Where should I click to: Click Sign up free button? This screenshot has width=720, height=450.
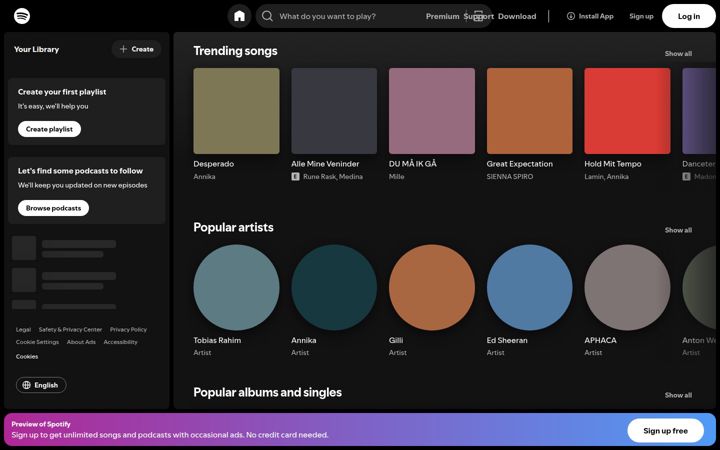665,431
